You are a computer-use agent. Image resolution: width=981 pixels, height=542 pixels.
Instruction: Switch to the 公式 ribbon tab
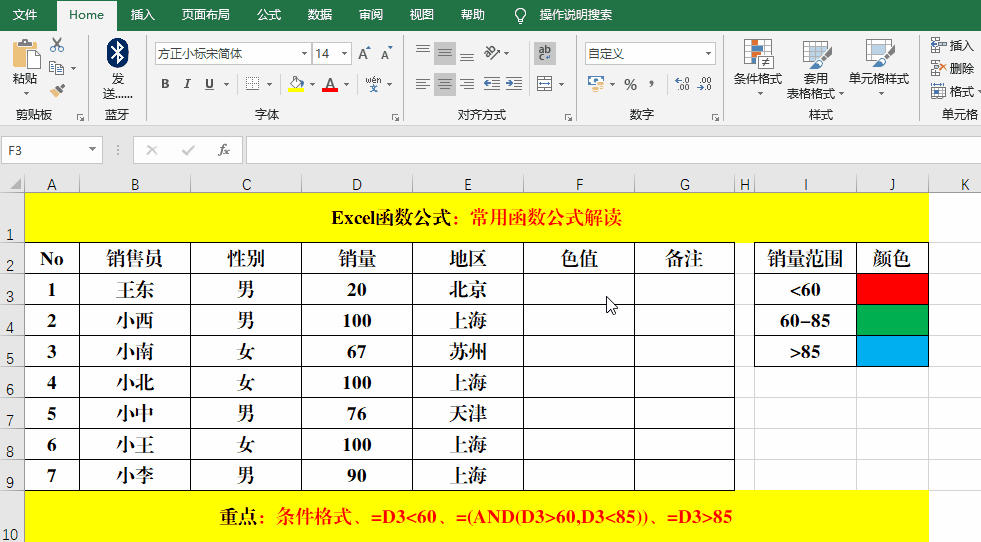click(x=268, y=15)
